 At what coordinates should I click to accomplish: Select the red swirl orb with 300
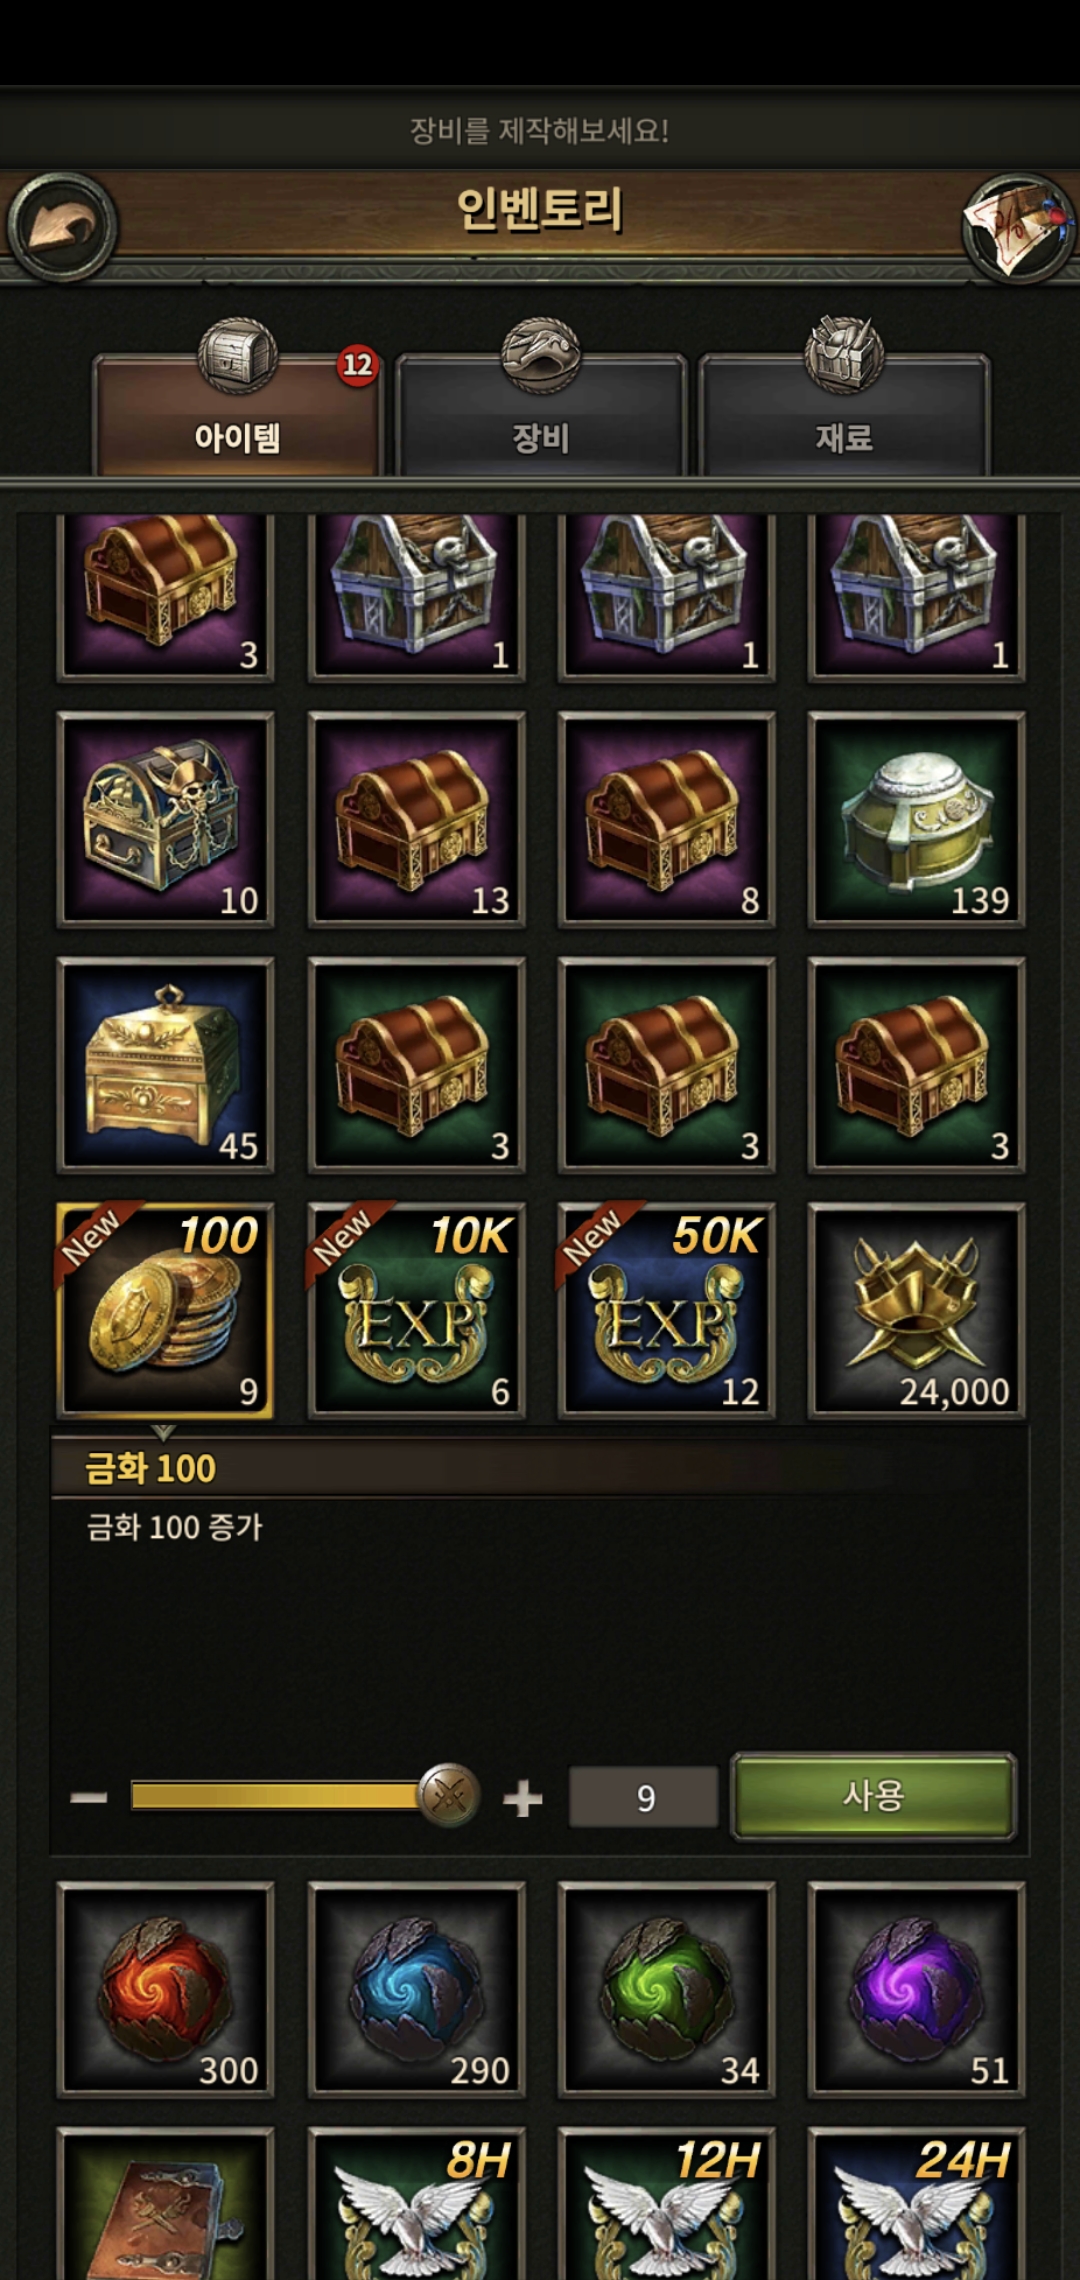point(165,1989)
